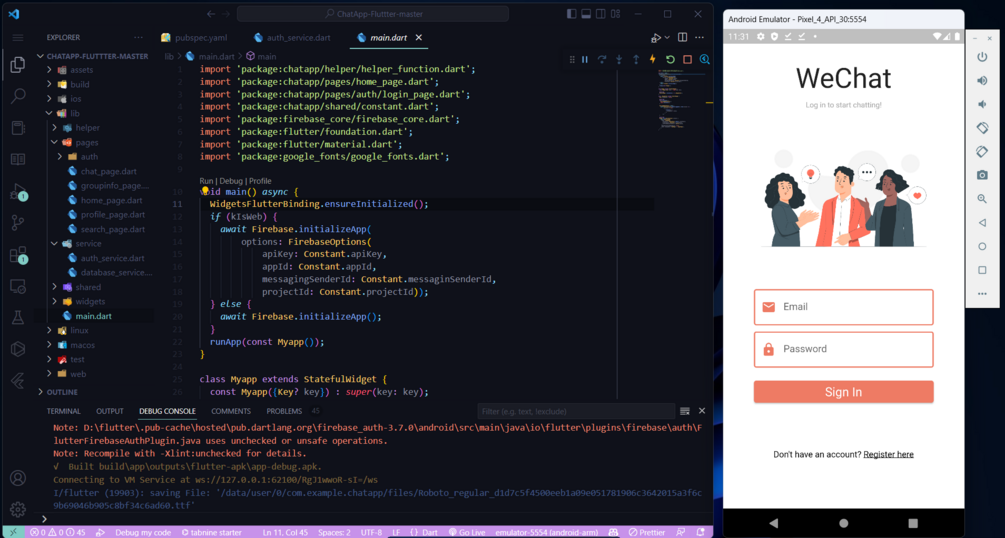The height and width of the screenshot is (538, 1005).
Task: Open Run and Debug view in activity bar
Action: (18, 192)
